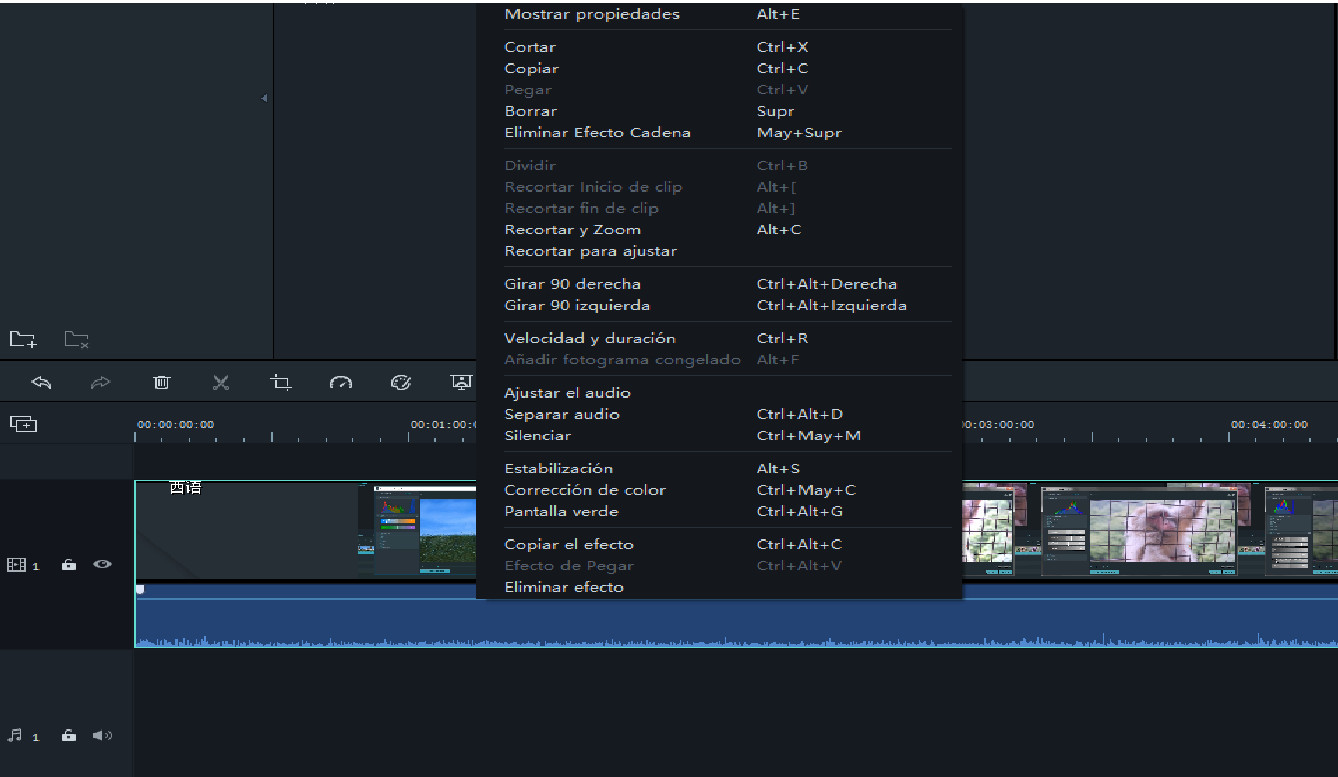Collapse the media panel with the small arrow
Screen dimensions: 1338x777
tap(264, 98)
